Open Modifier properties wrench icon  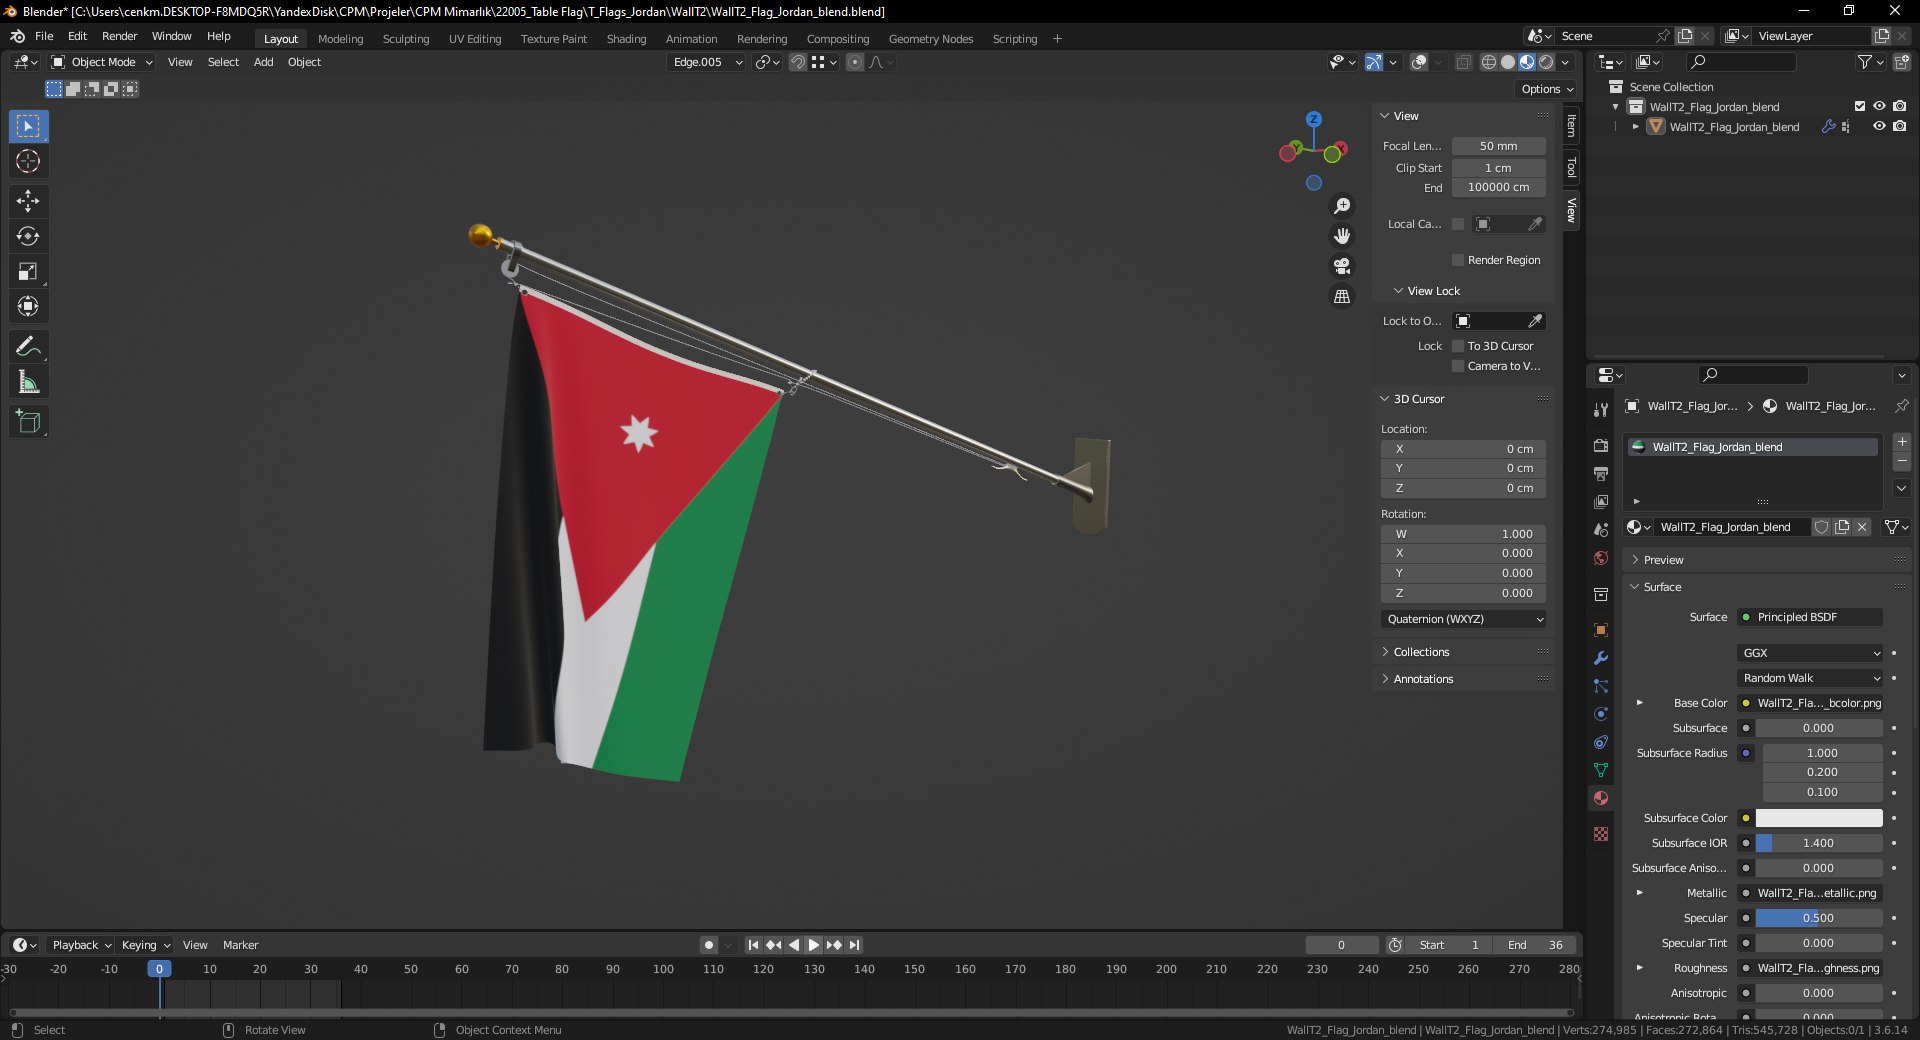pos(1601,658)
